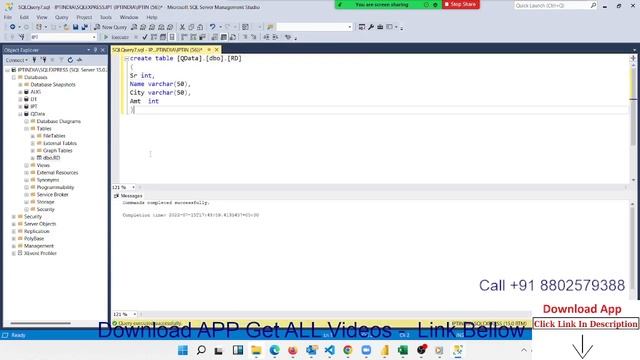This screenshot has height=360, width=640.
Task: Open the Window menu
Action: (x=129, y=17)
